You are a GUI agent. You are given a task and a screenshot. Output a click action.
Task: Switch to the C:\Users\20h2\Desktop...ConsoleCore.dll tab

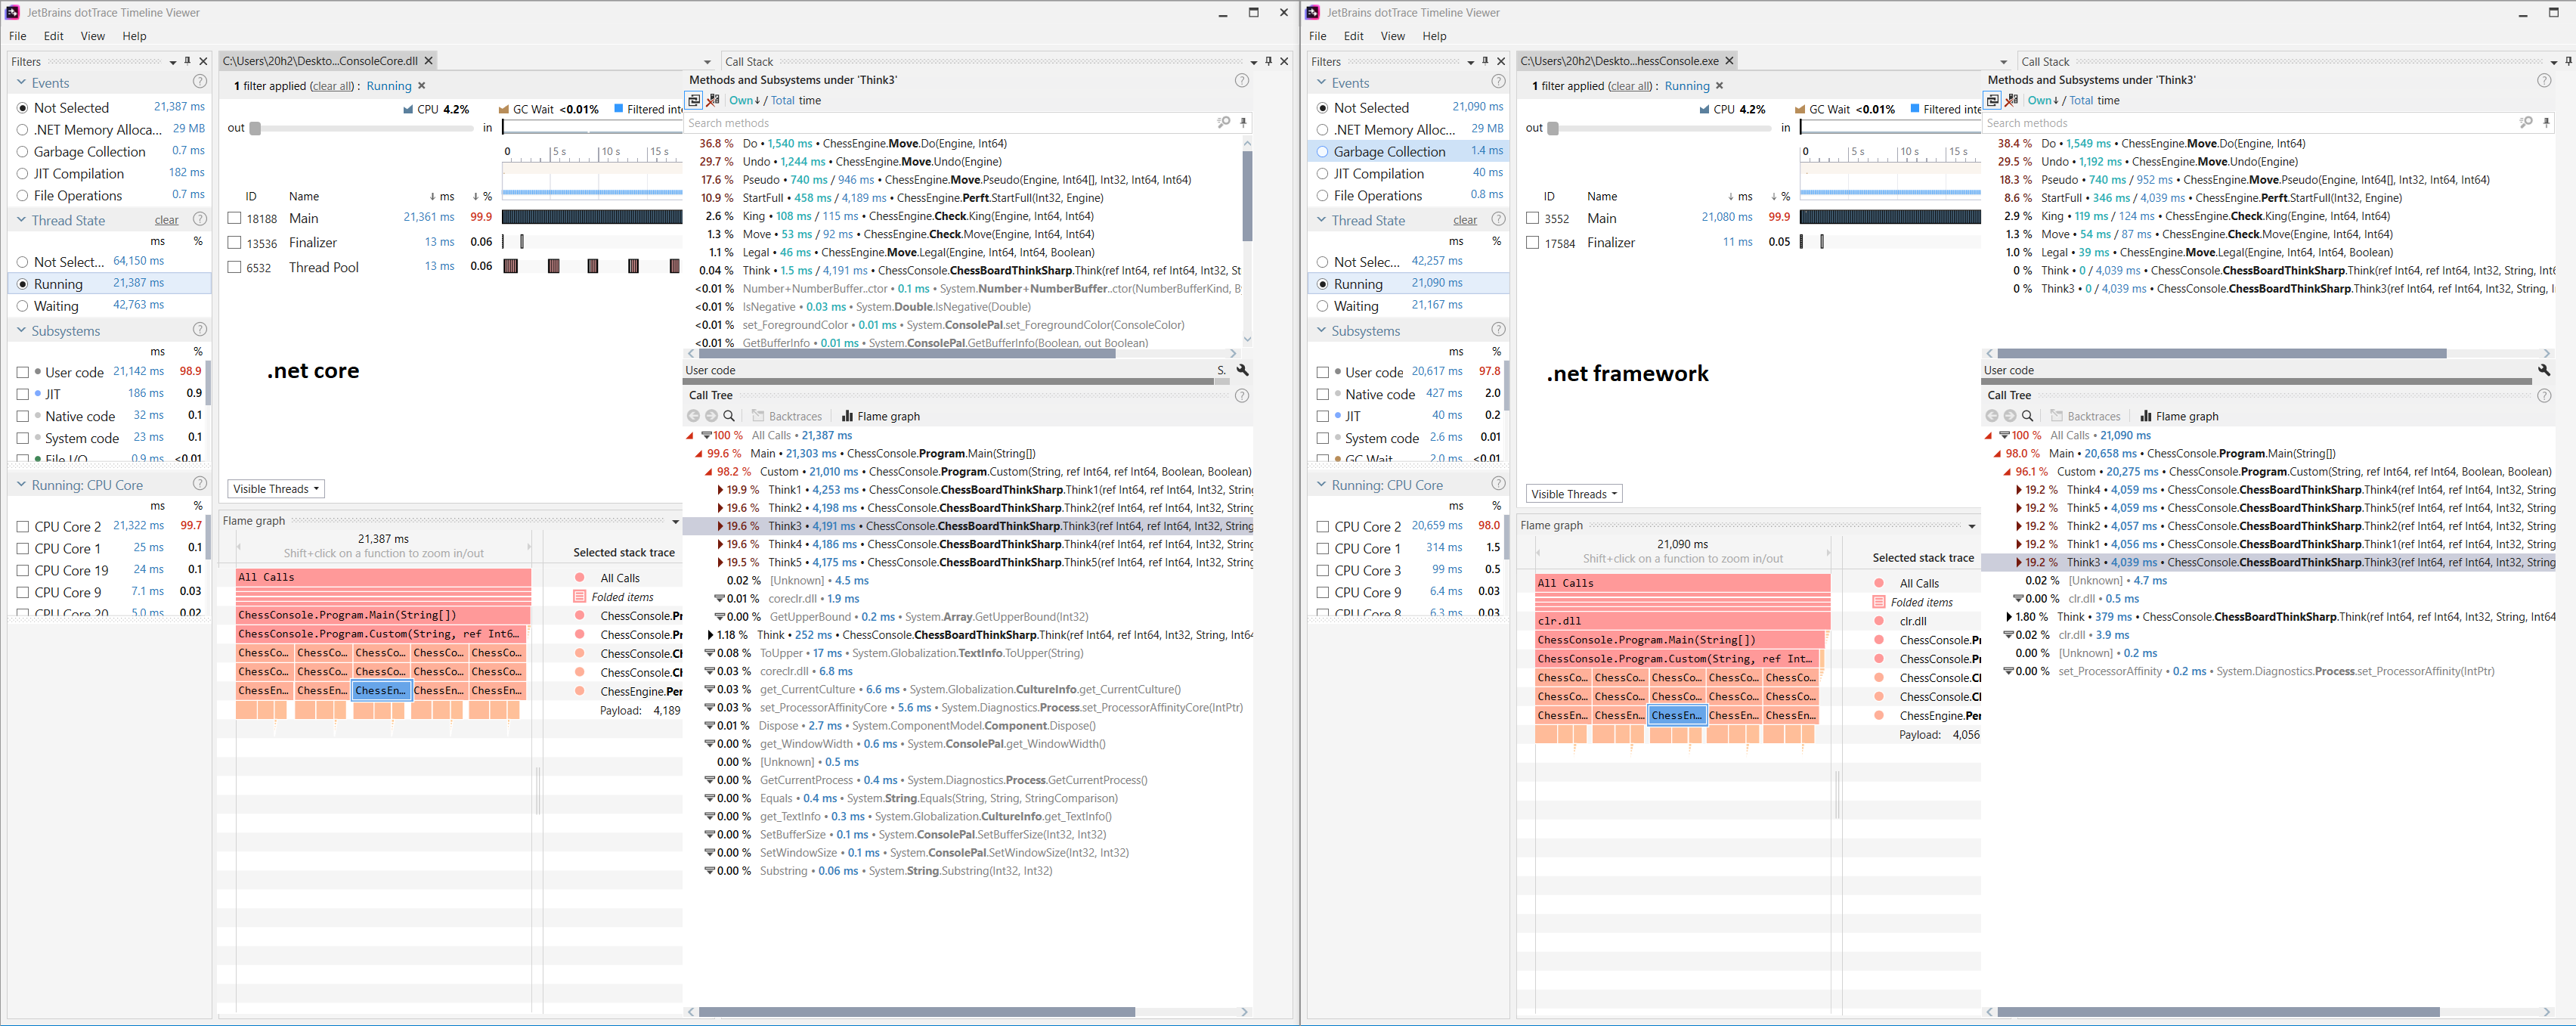tap(320, 60)
